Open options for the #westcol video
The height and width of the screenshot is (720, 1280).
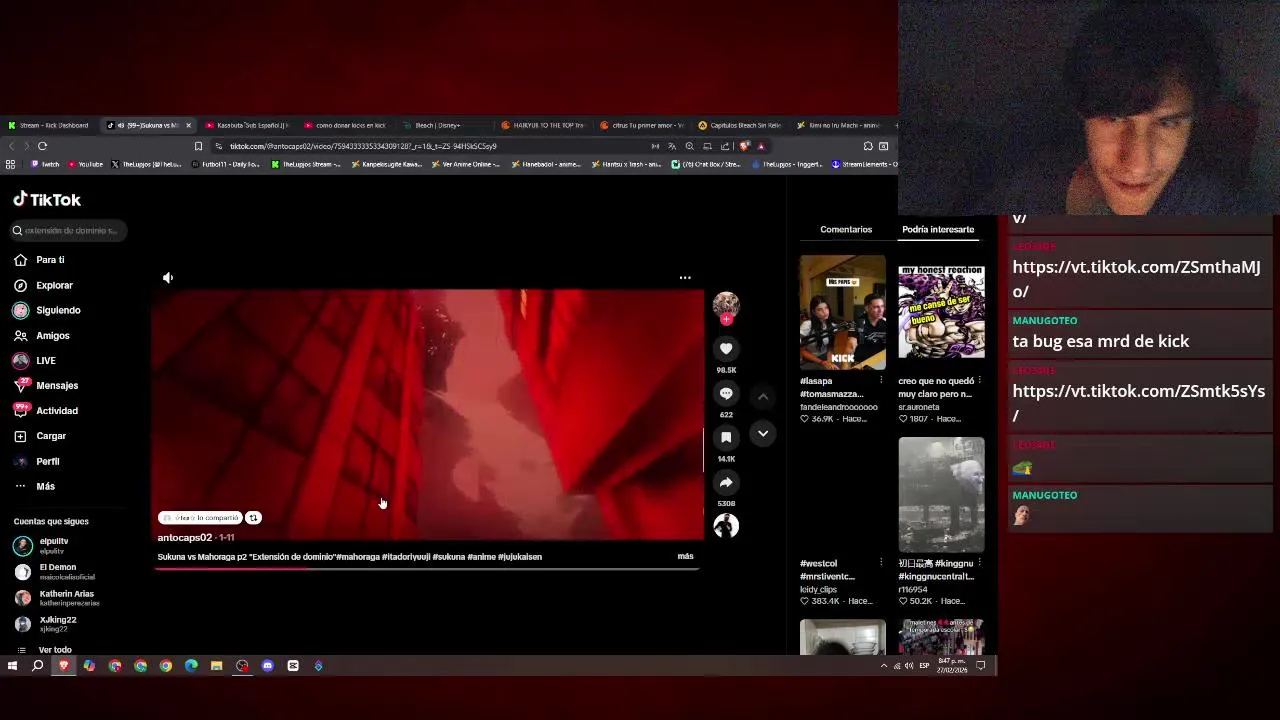pyautogui.click(x=881, y=563)
